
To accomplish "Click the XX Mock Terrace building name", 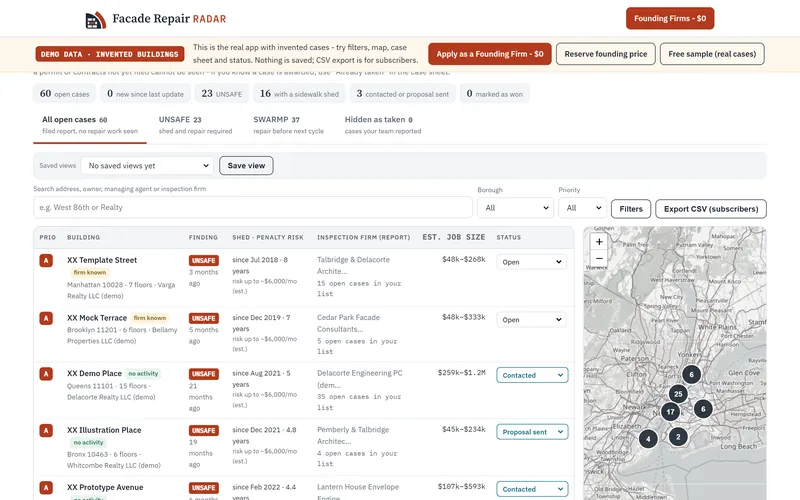I will (97, 318).
